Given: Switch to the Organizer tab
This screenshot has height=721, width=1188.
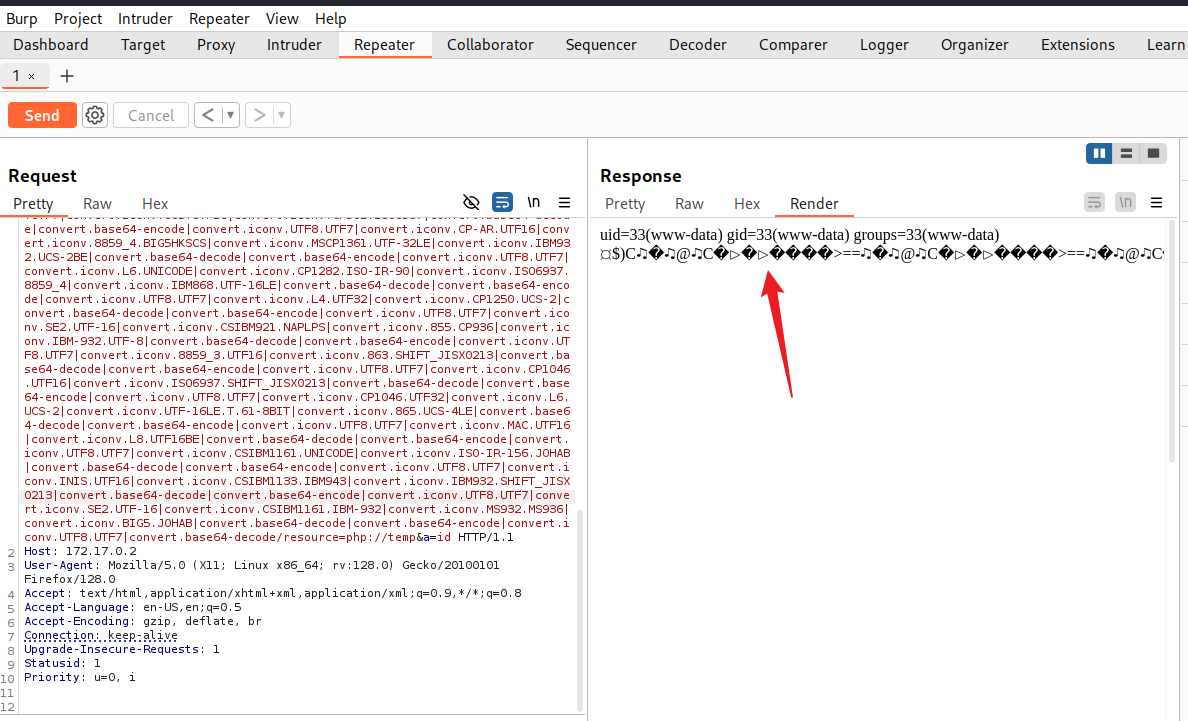Looking at the screenshot, I should pos(974,45).
